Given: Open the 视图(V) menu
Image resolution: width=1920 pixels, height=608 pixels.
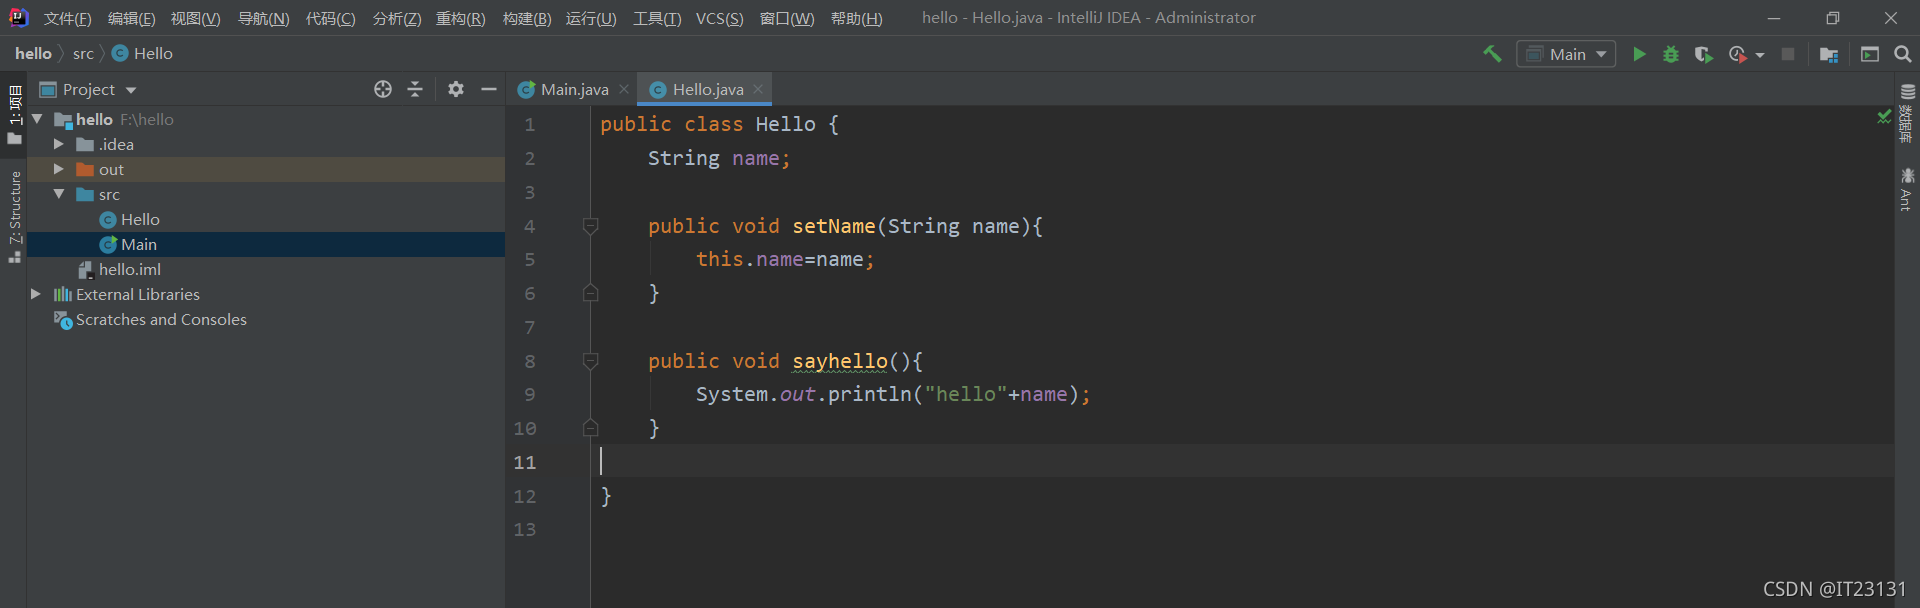Looking at the screenshot, I should point(195,18).
